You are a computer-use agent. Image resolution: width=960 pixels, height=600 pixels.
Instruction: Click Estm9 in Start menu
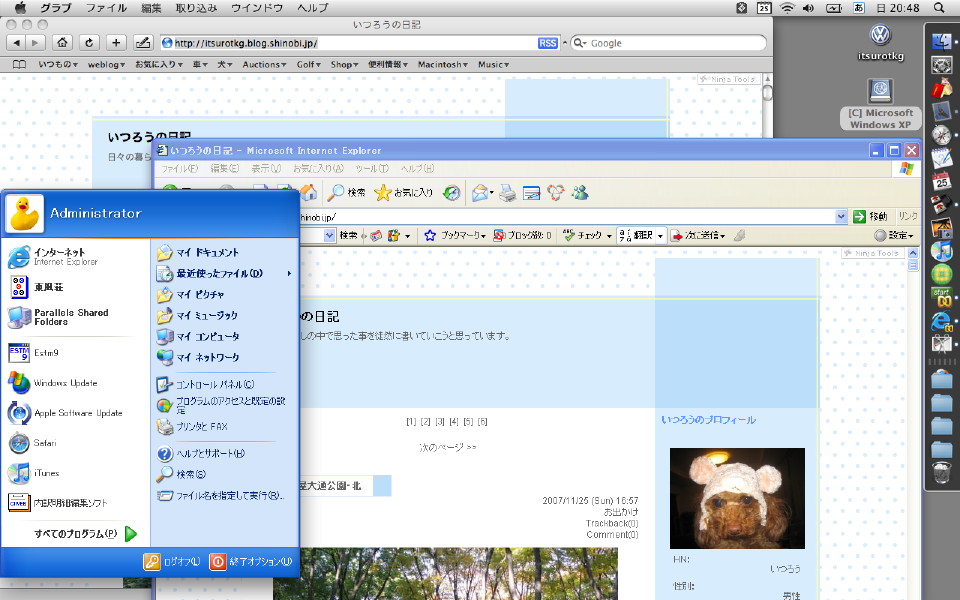click(x=75, y=353)
